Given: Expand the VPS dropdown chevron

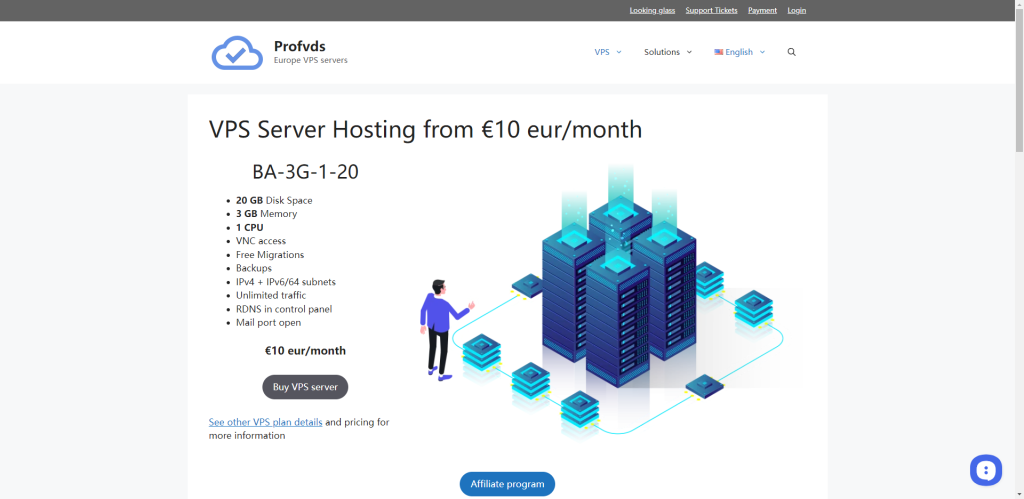Looking at the screenshot, I should (x=619, y=52).
